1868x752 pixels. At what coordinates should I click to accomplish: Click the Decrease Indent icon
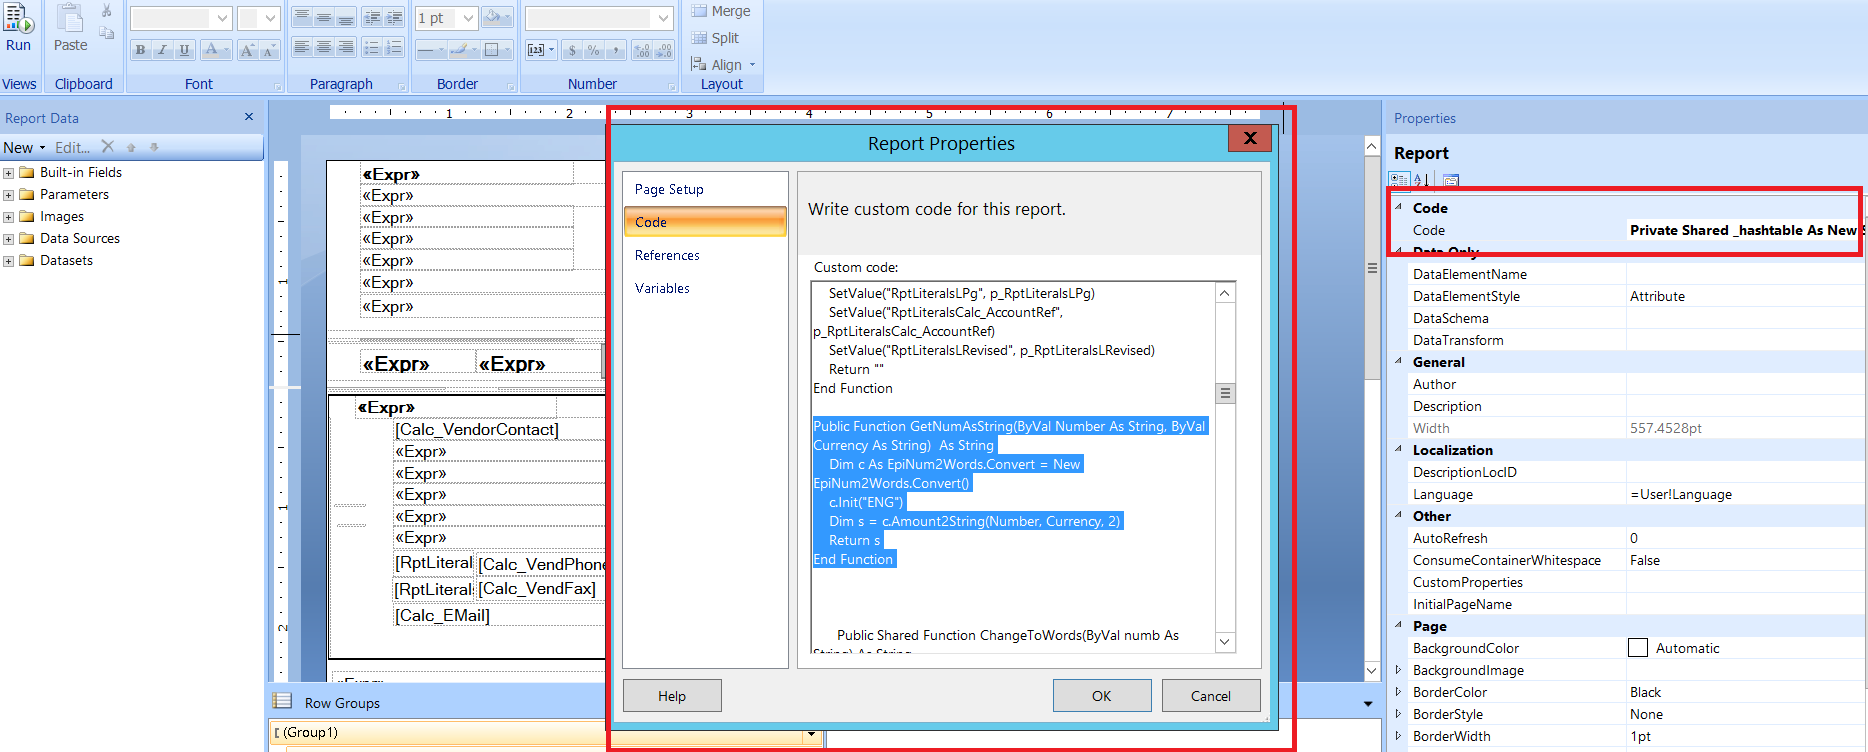372,18
